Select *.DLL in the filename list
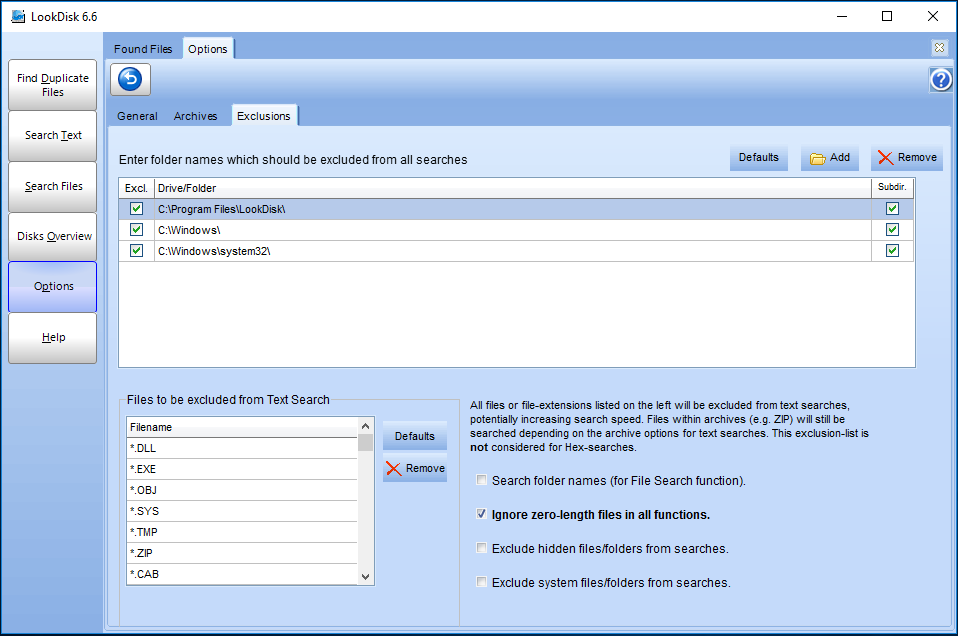The width and height of the screenshot is (958, 636). [242, 448]
